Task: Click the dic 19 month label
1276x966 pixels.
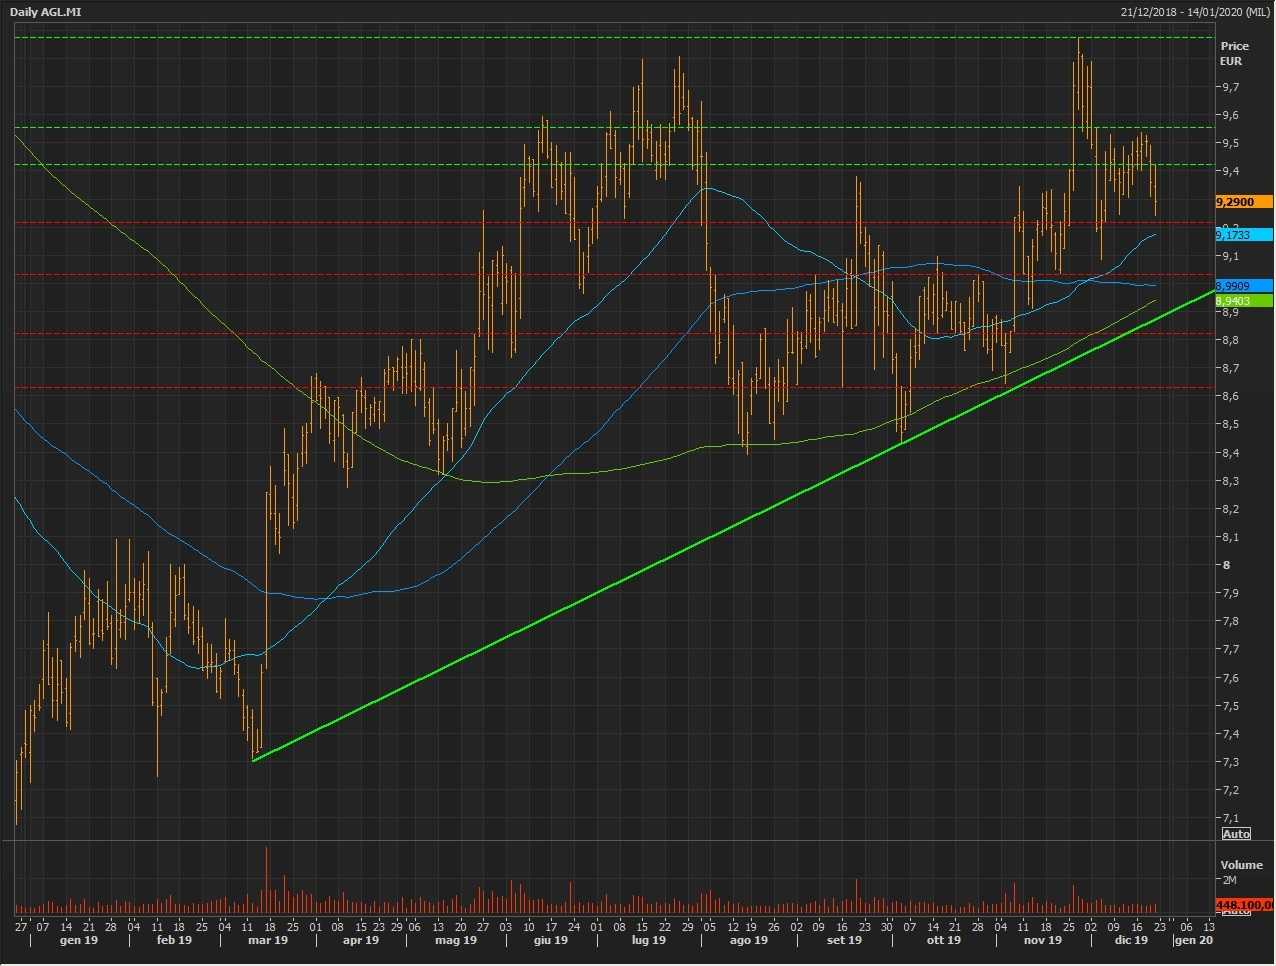Action: (1131, 940)
